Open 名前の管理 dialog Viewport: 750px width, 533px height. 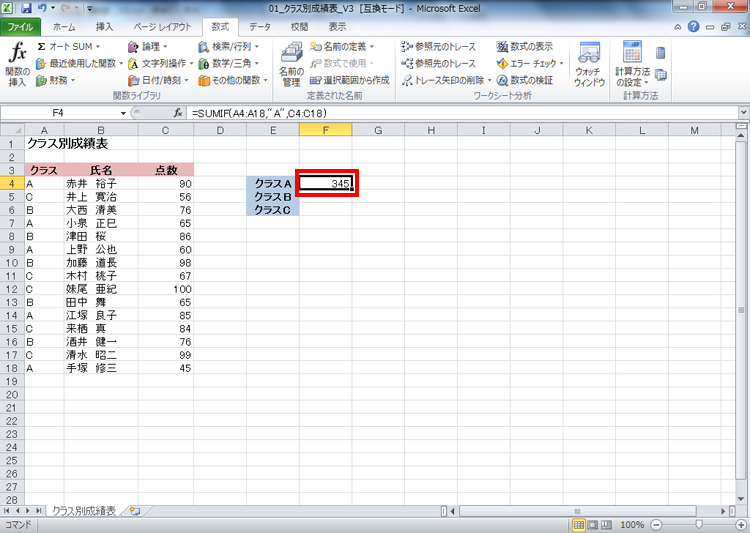point(291,64)
